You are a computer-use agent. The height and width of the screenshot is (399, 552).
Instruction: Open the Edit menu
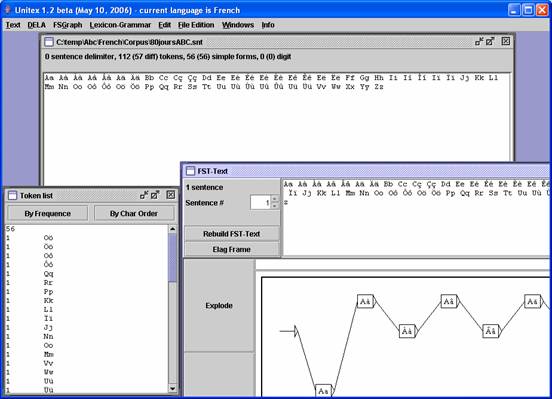164,25
